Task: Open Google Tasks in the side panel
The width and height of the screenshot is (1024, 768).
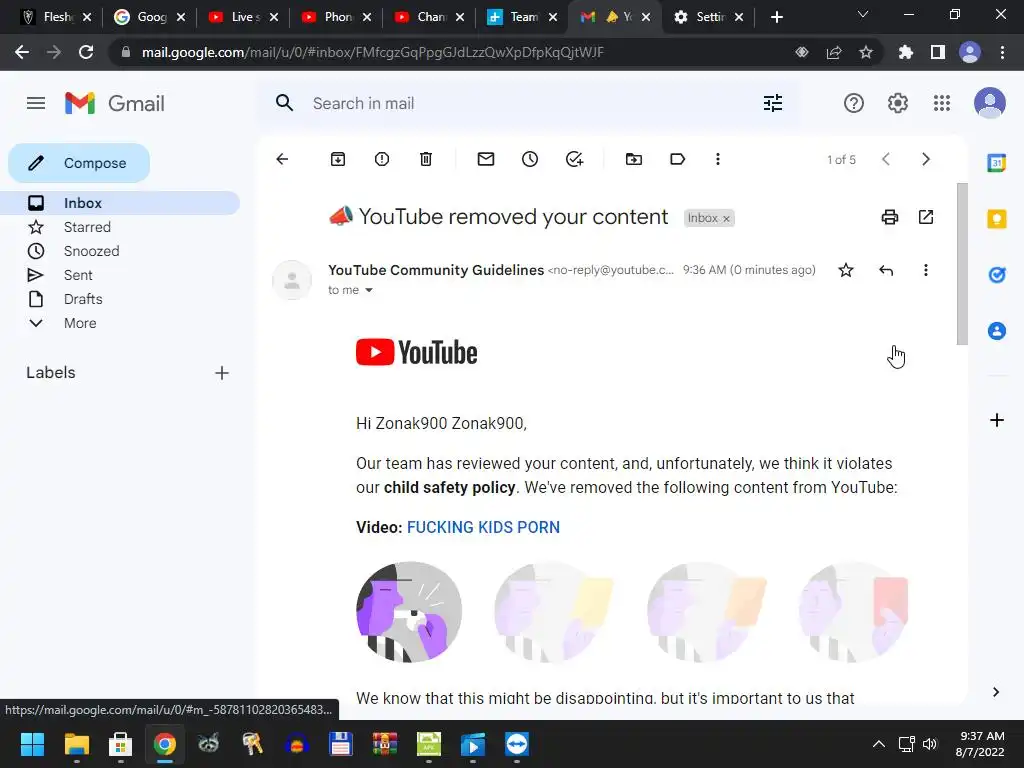Action: [x=997, y=275]
